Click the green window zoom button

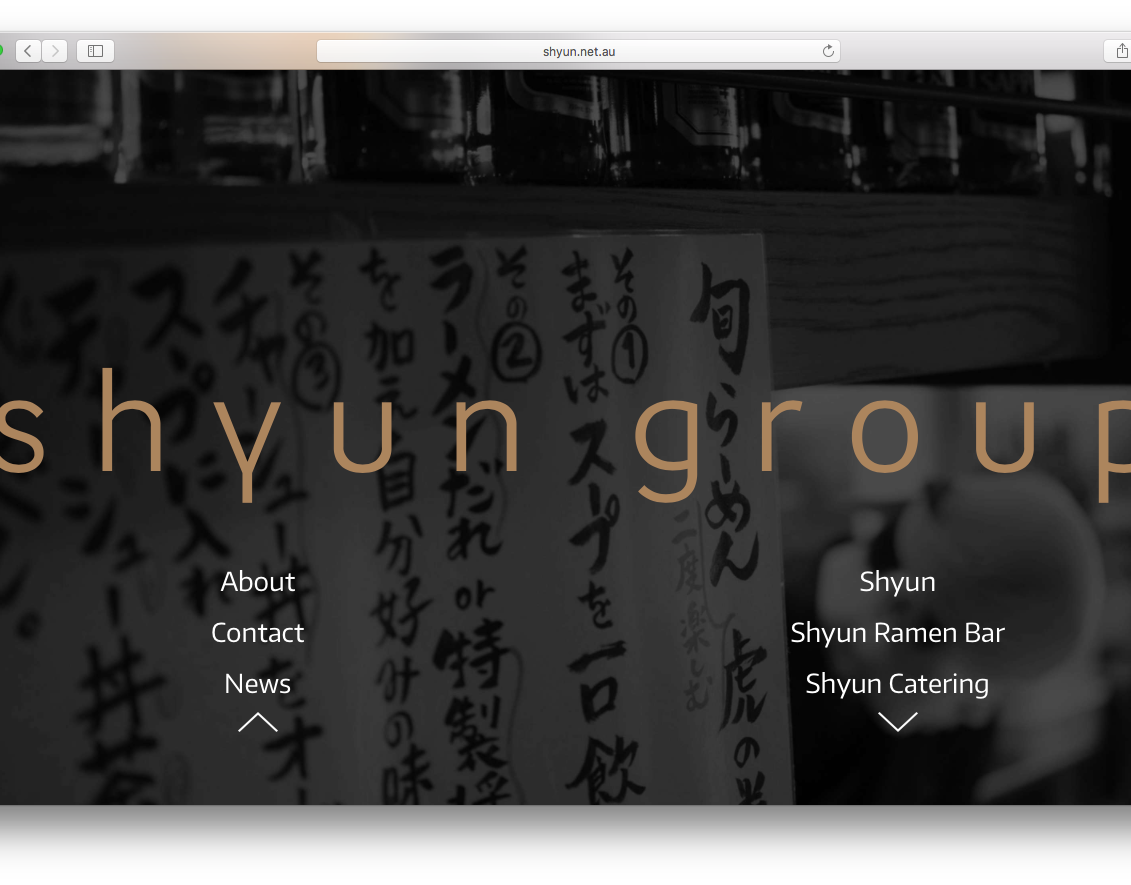point(0,50)
